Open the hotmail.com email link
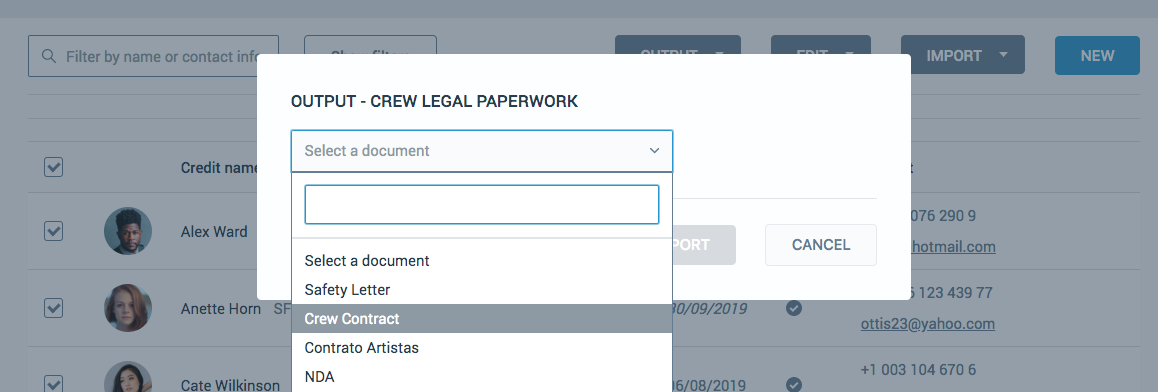Viewport: 1158px width, 392px height. point(953,247)
